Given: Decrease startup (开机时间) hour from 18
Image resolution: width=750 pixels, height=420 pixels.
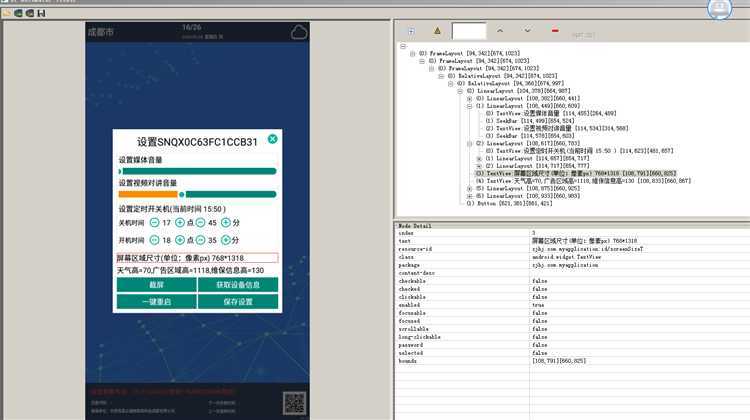Looking at the screenshot, I should tap(154, 240).
